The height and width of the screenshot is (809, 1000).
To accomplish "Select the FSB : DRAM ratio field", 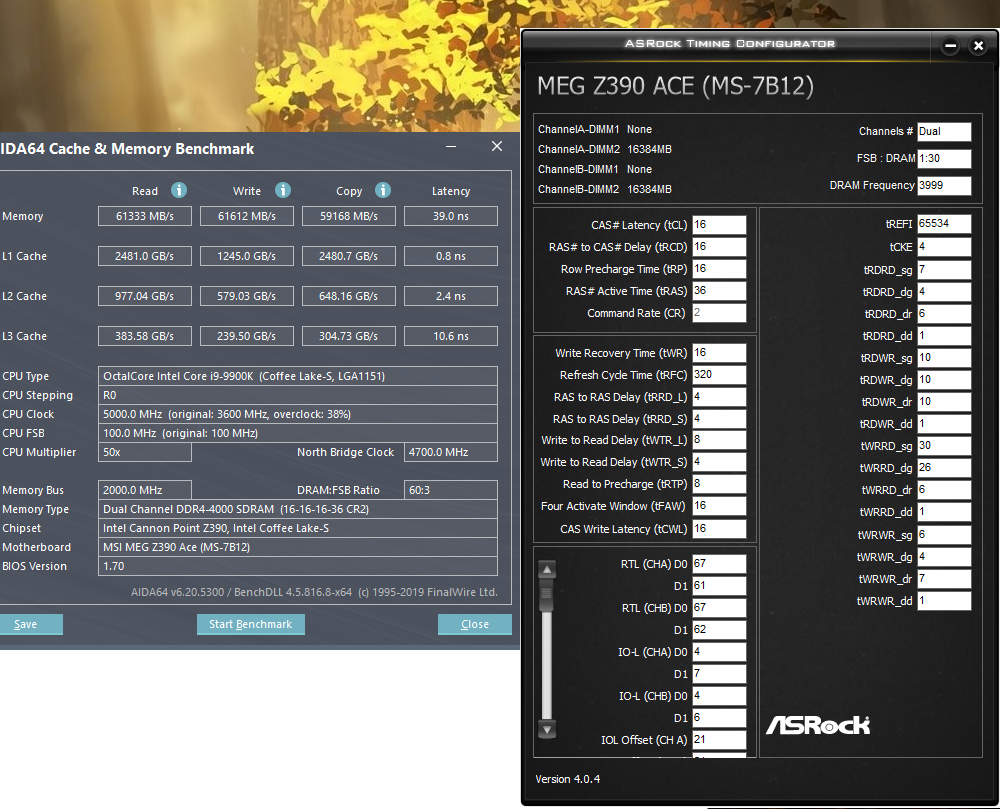I will coord(944,158).
